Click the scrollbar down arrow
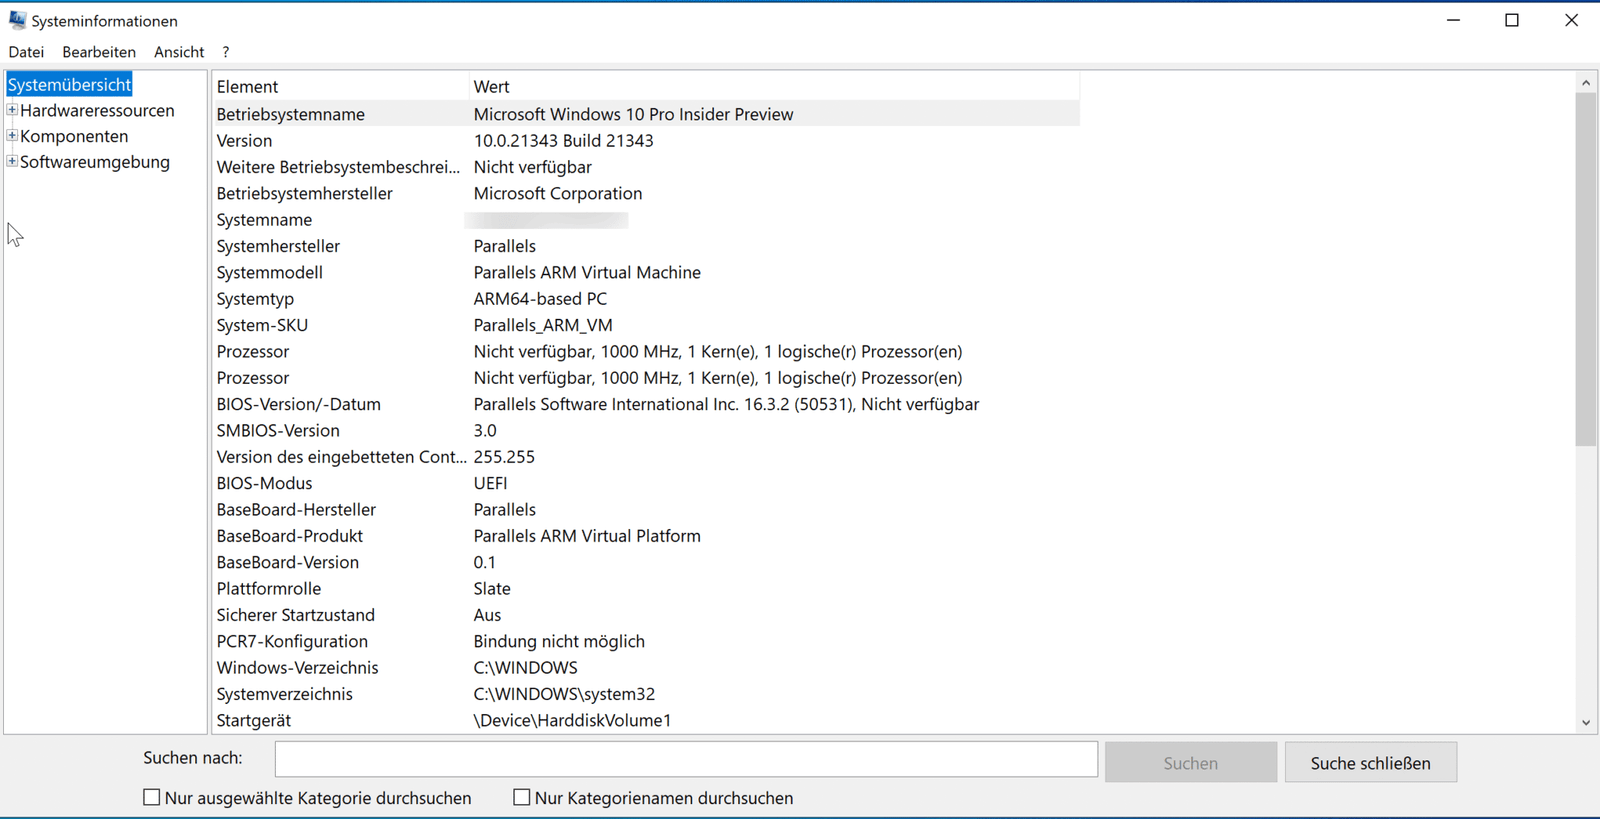 click(x=1586, y=722)
